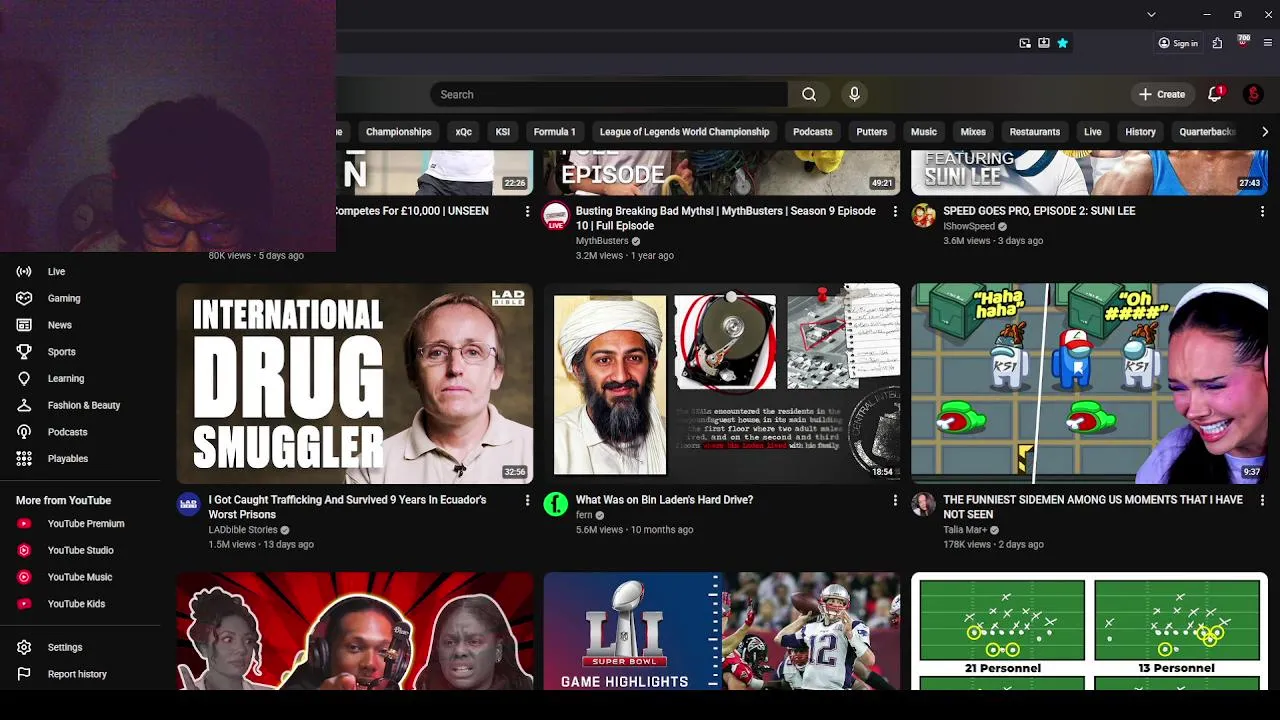Select the Putters filter chip

pyautogui.click(x=871, y=132)
